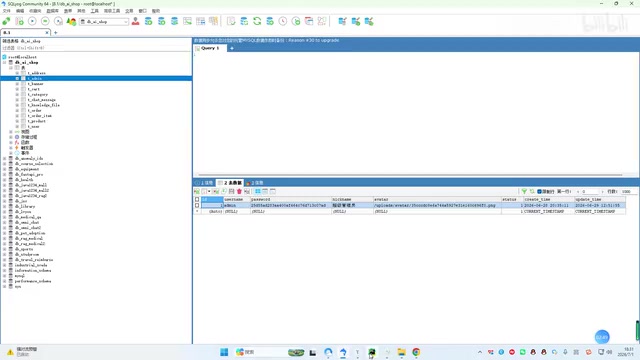Screen dimensions: 640x360
Task: Click the 'password' column header
Action: [291, 200]
